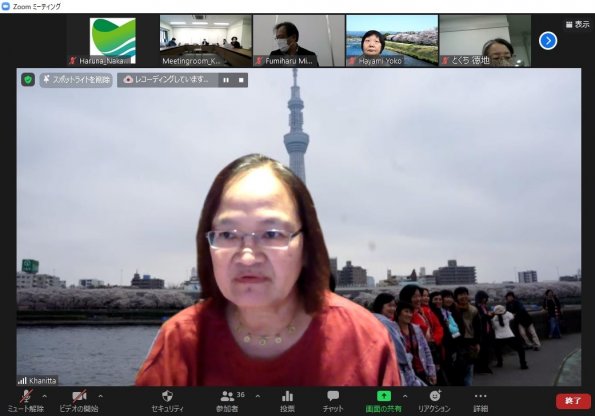This screenshot has height=416, width=595.
Task: Pause the cloud recording
Action: [226, 80]
